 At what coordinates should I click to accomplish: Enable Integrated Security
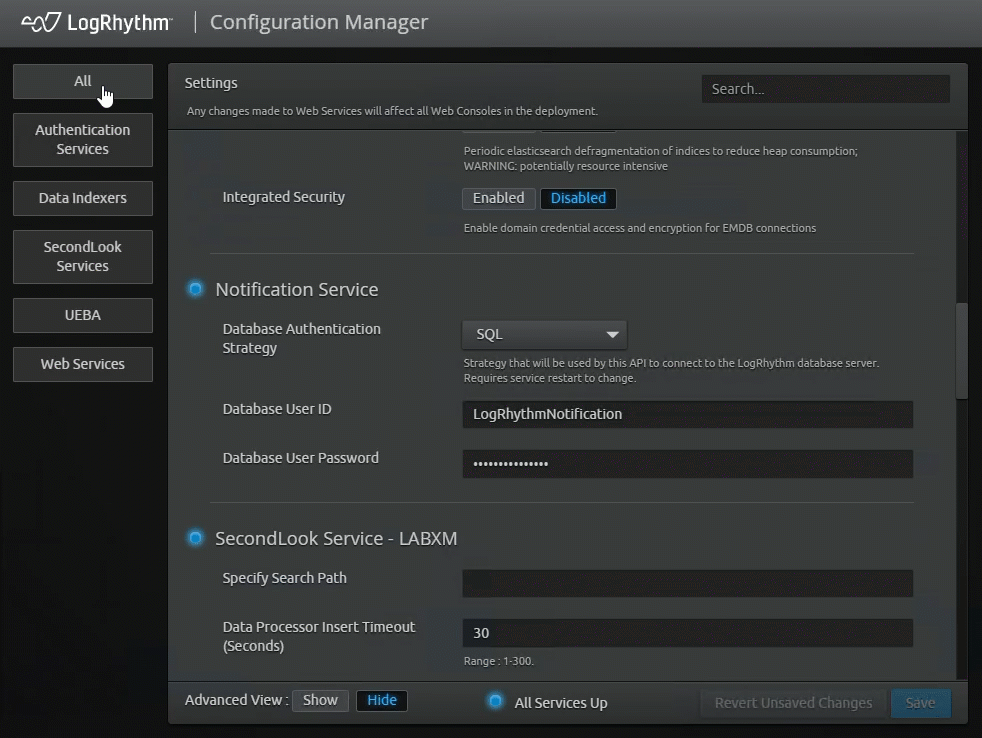click(498, 198)
